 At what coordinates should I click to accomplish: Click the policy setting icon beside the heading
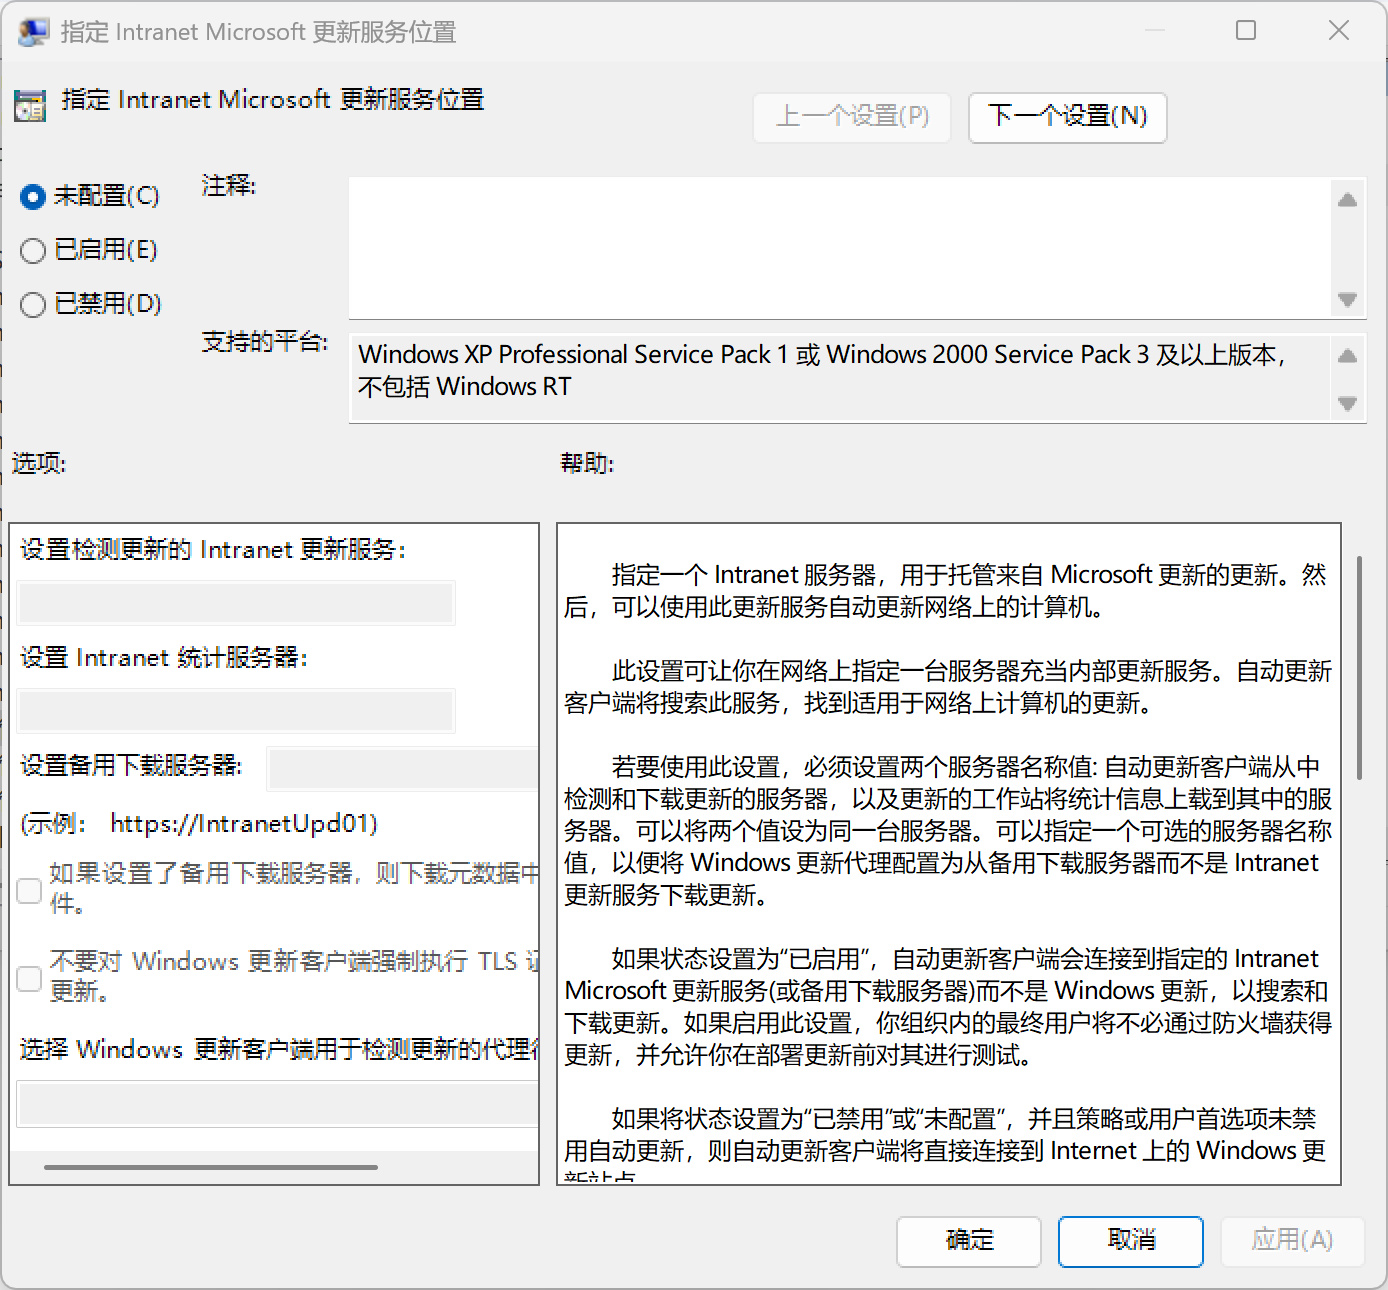pos(30,105)
